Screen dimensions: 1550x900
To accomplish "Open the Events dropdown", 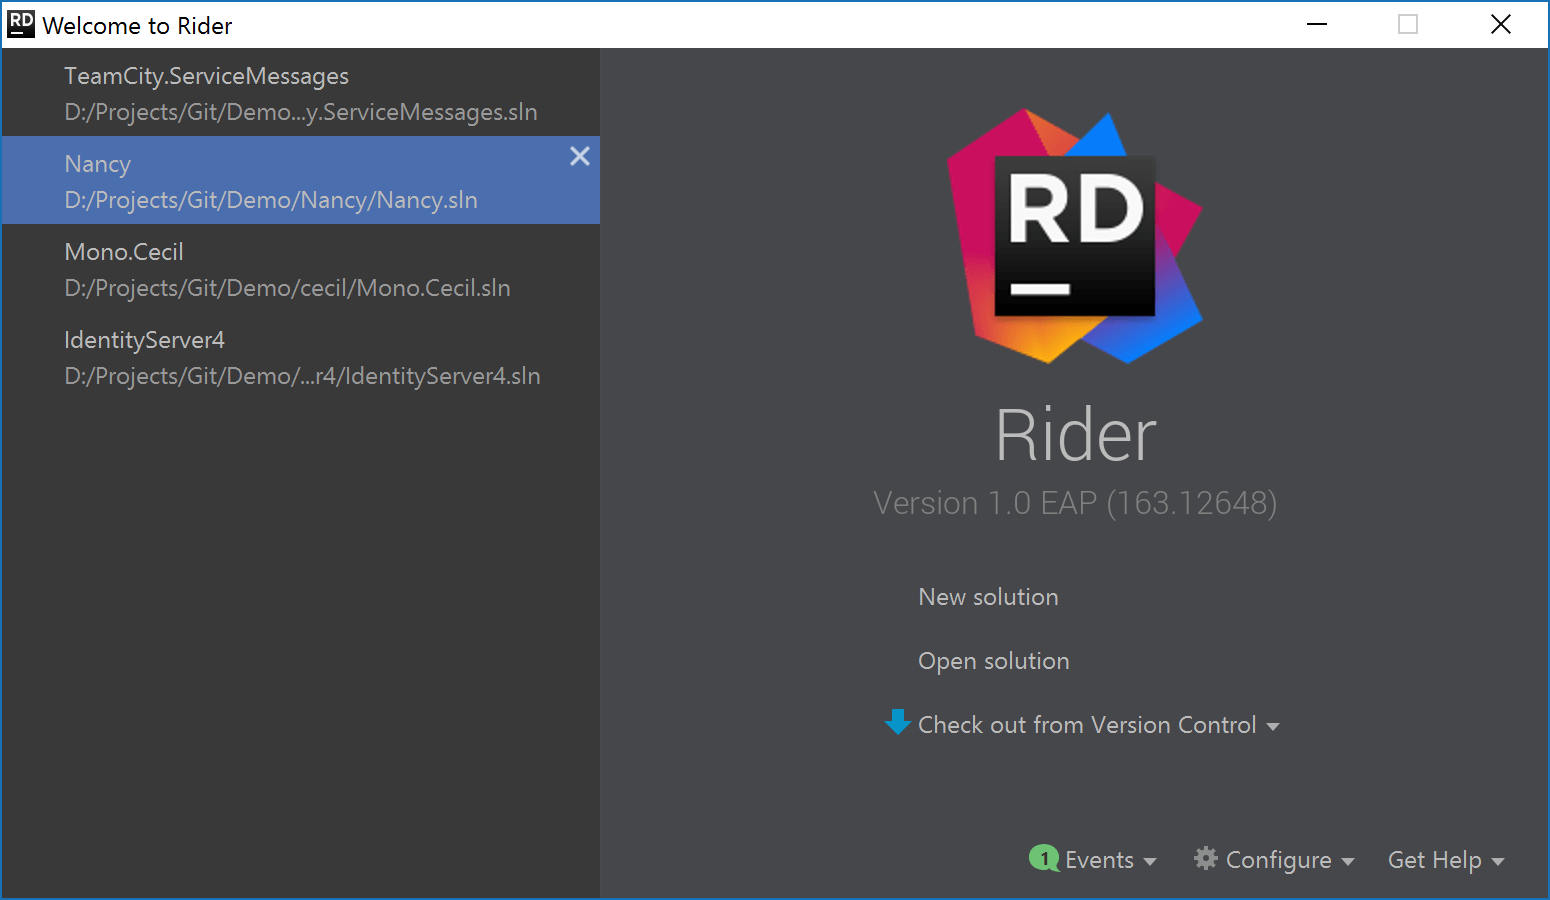I will [x=1093, y=860].
